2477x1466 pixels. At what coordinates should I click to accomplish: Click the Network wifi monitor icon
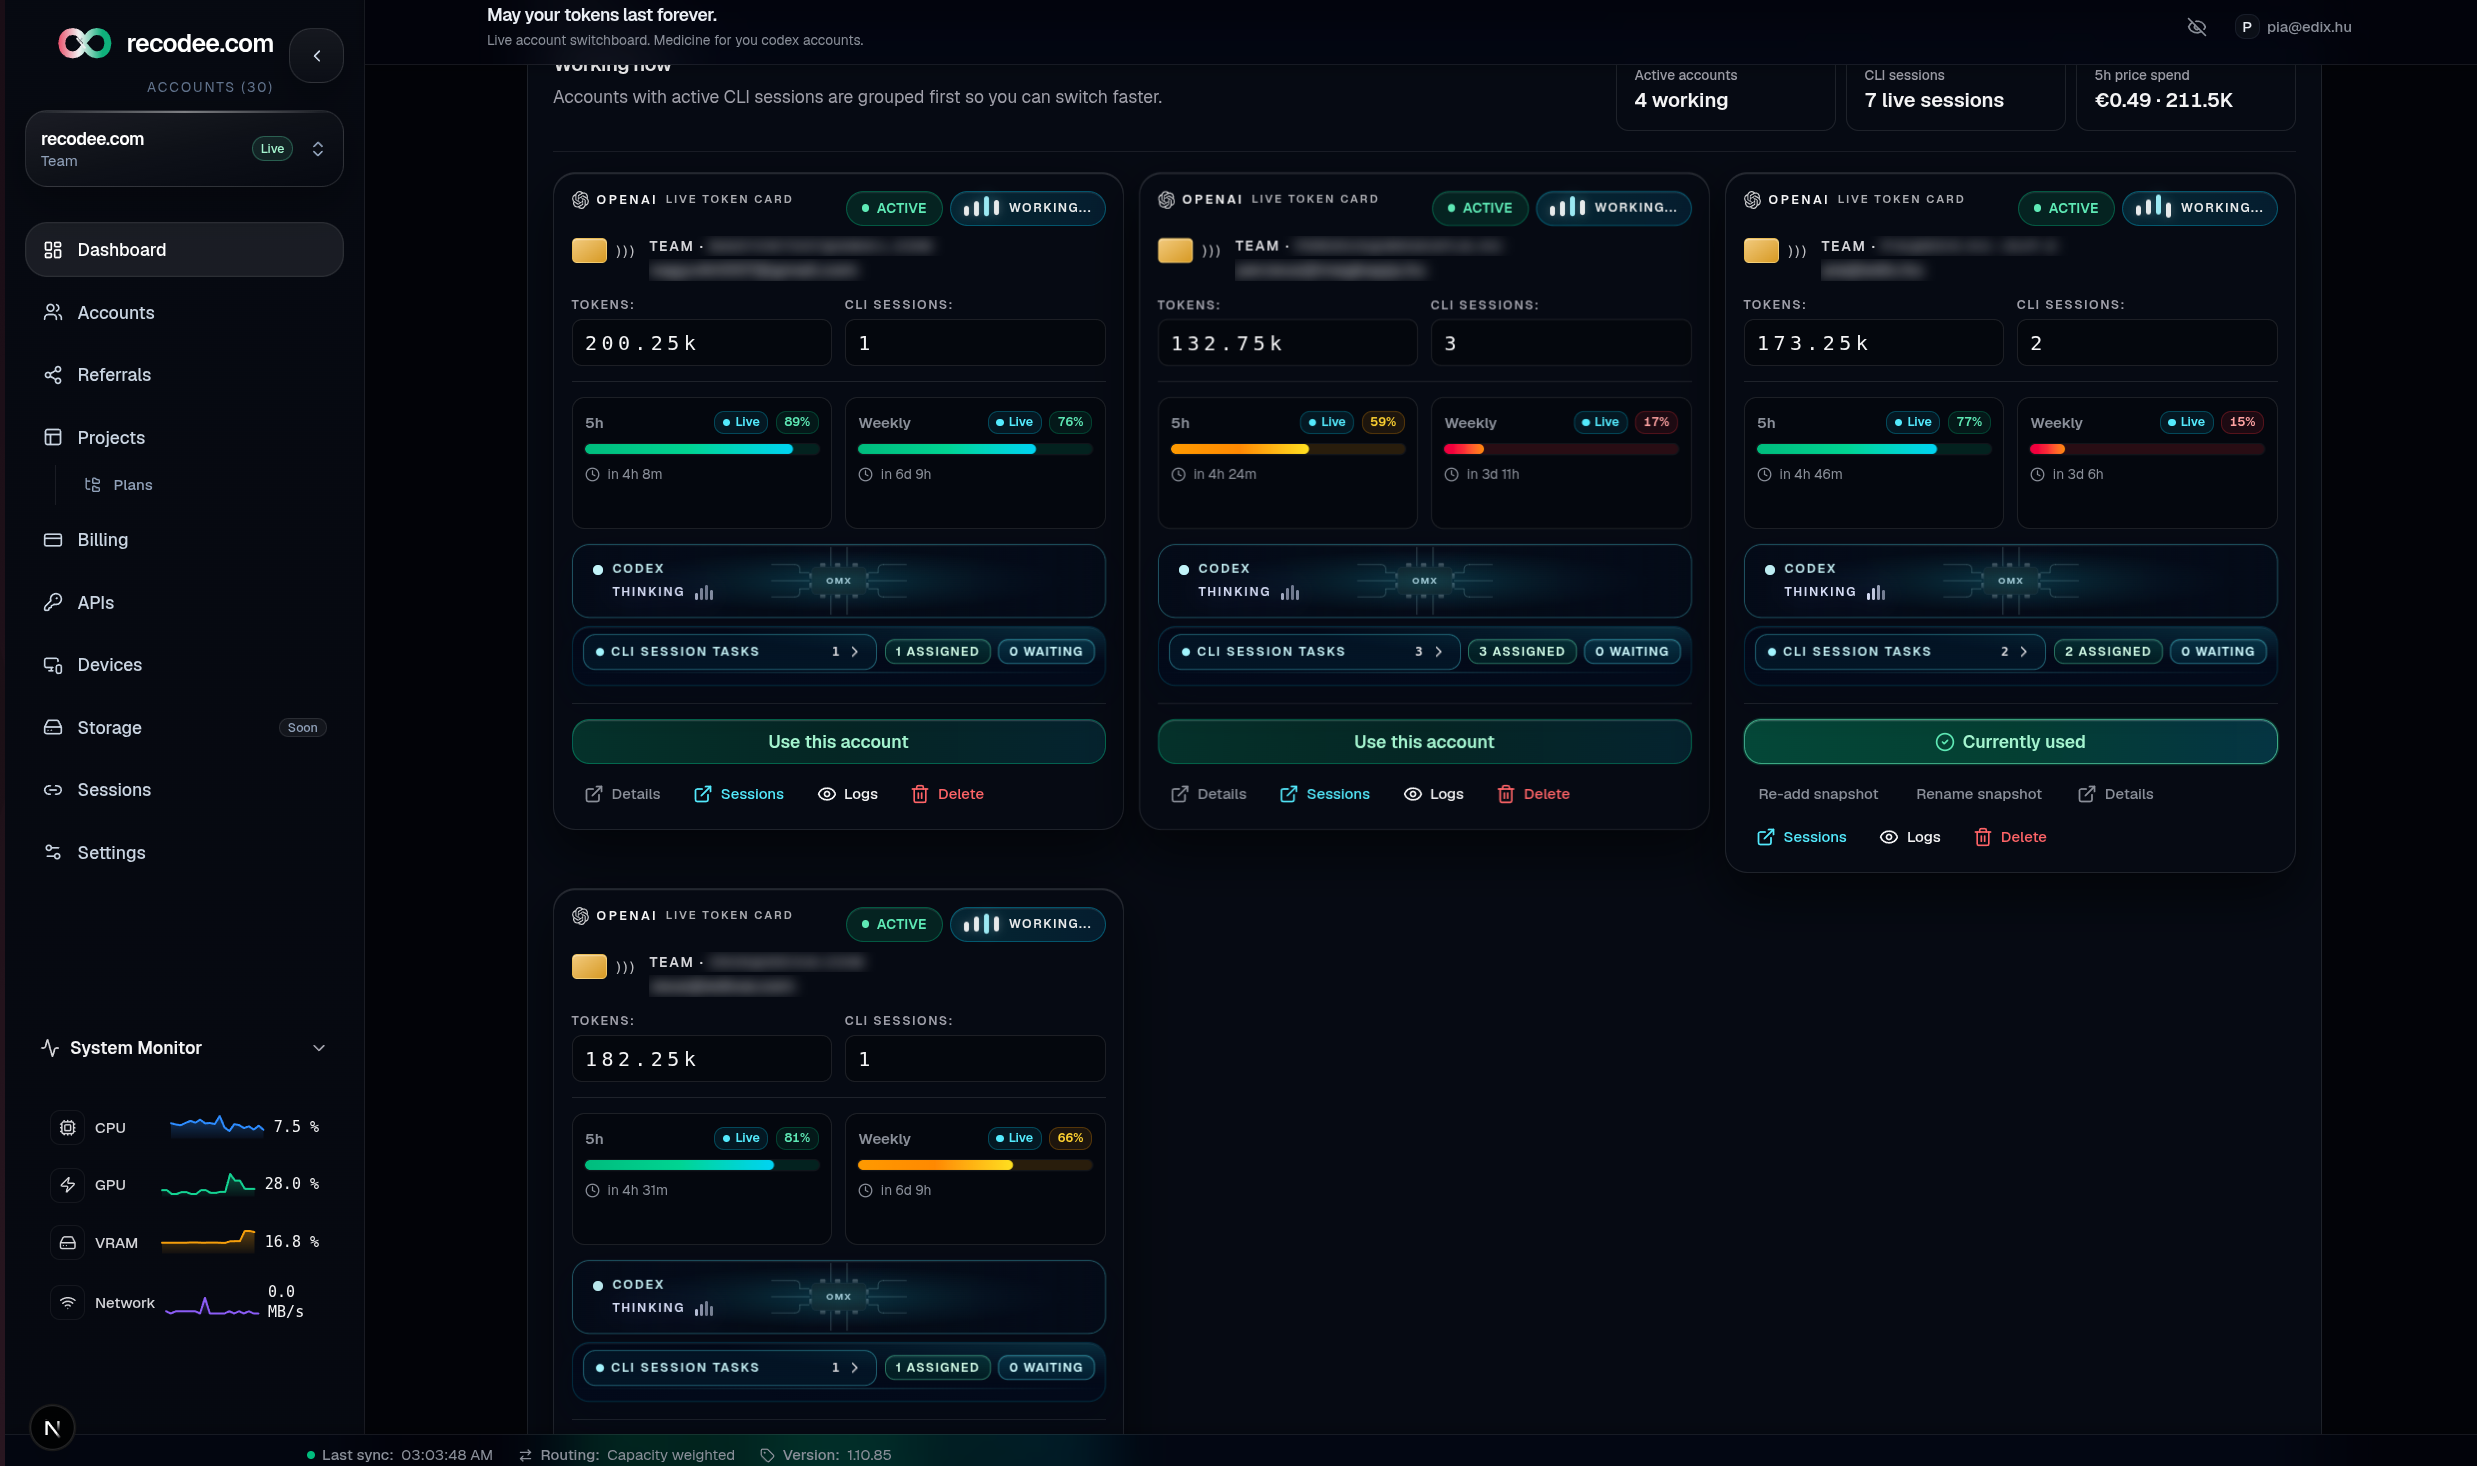(67, 1302)
